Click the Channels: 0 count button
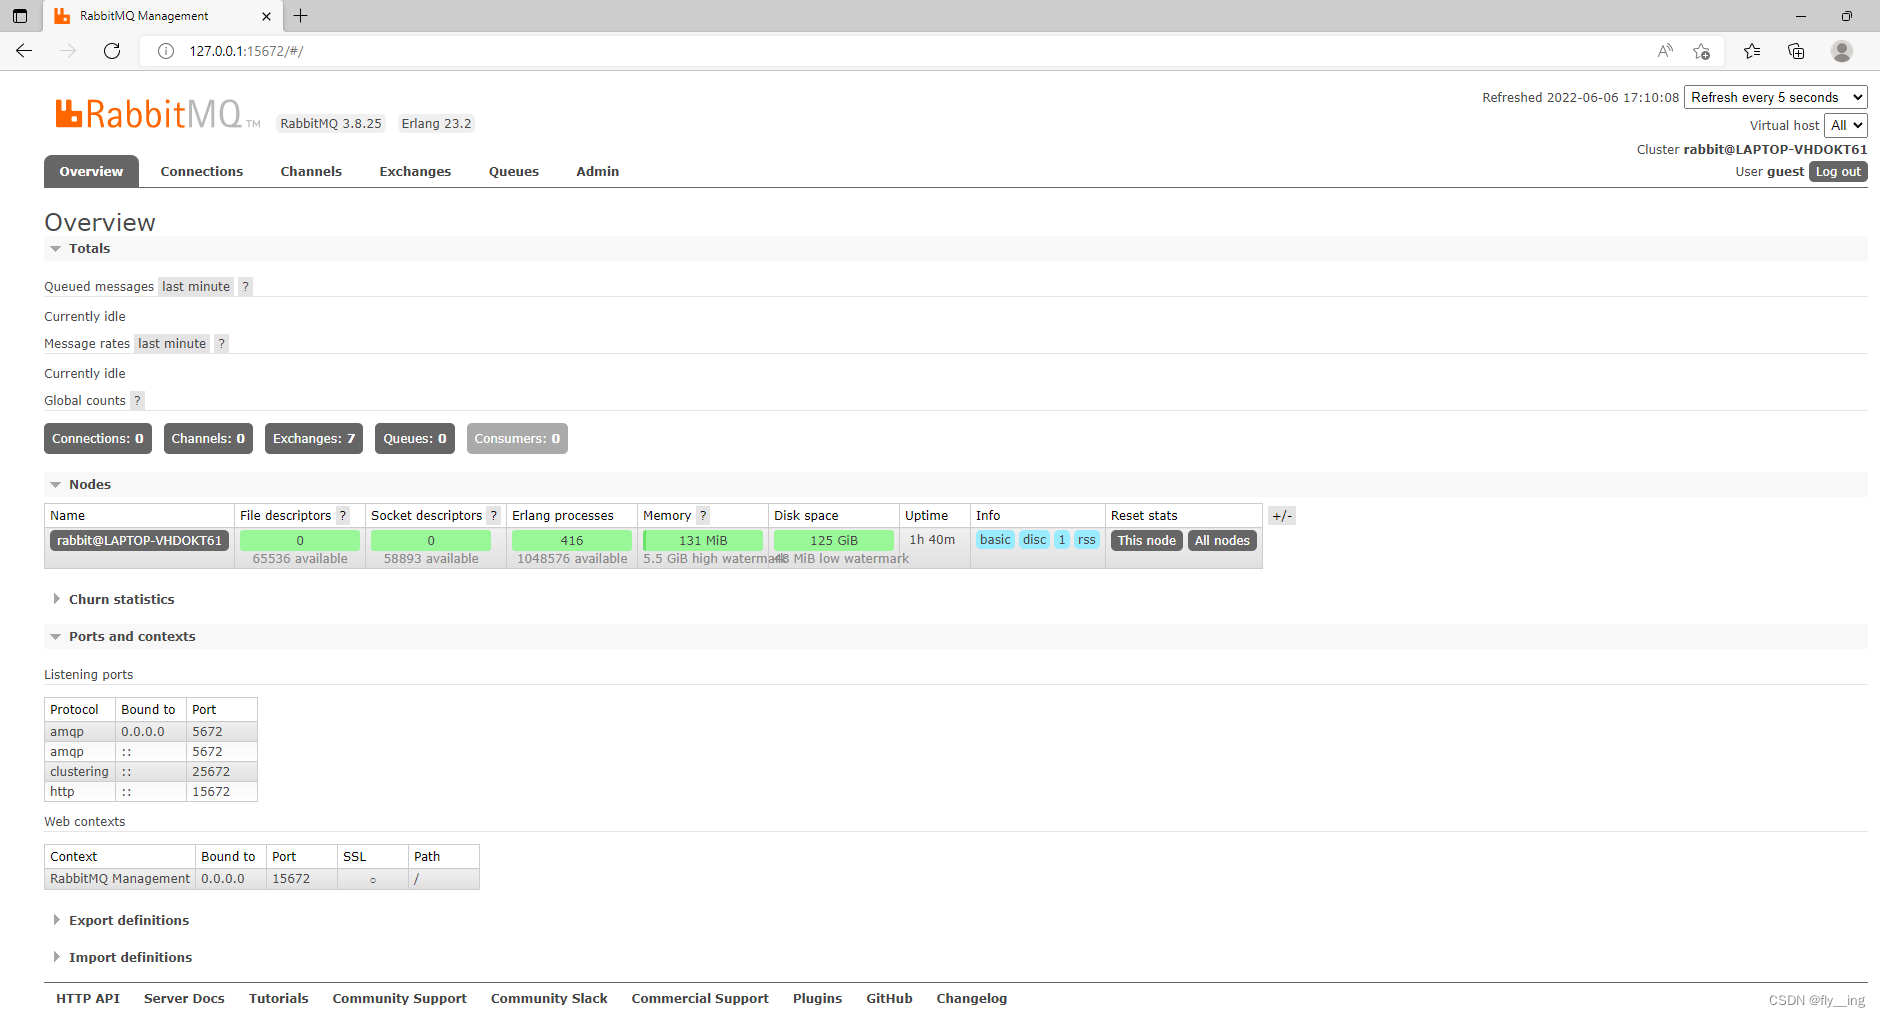Image resolution: width=1880 pixels, height=1017 pixels. [x=208, y=439]
